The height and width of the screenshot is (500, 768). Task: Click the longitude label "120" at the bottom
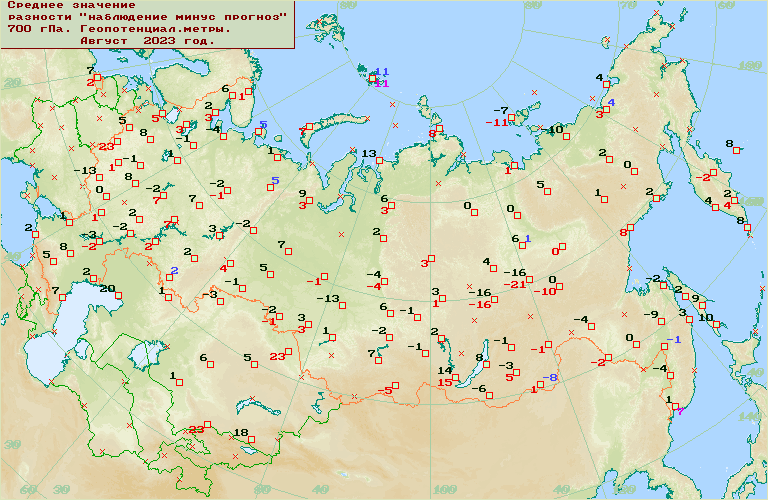click(x=624, y=490)
